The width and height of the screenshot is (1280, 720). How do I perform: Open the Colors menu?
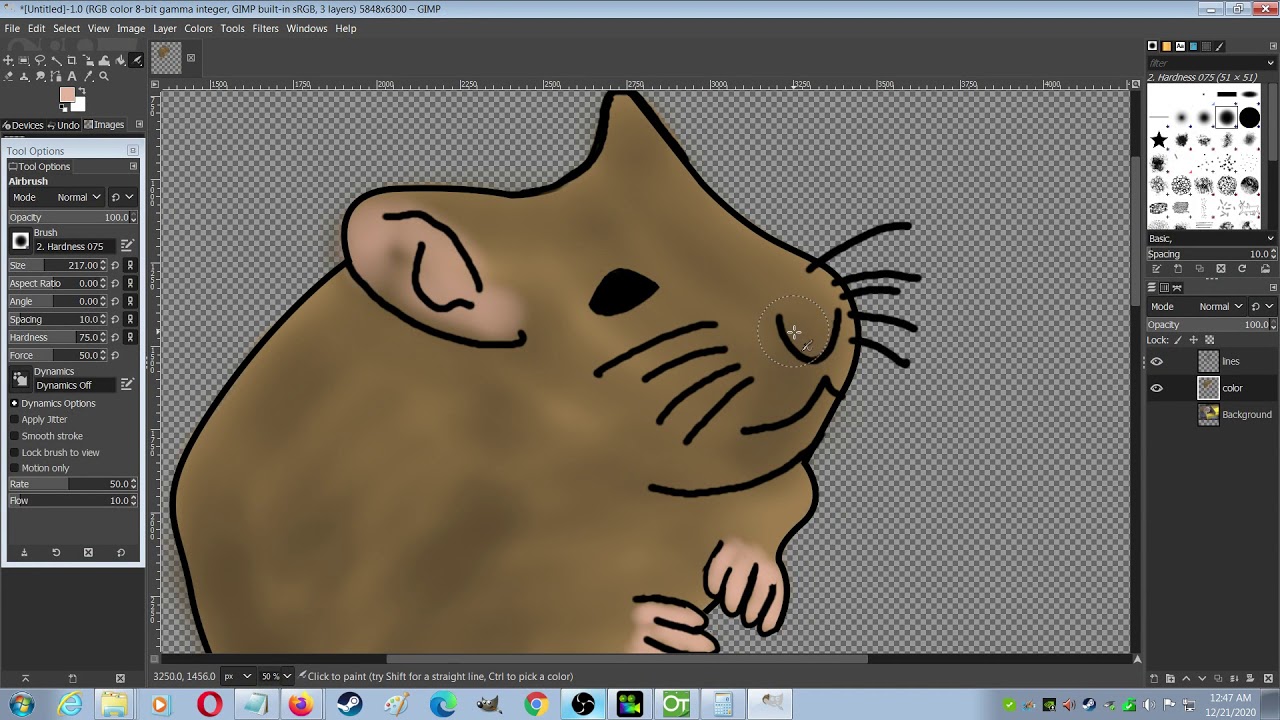click(x=198, y=28)
